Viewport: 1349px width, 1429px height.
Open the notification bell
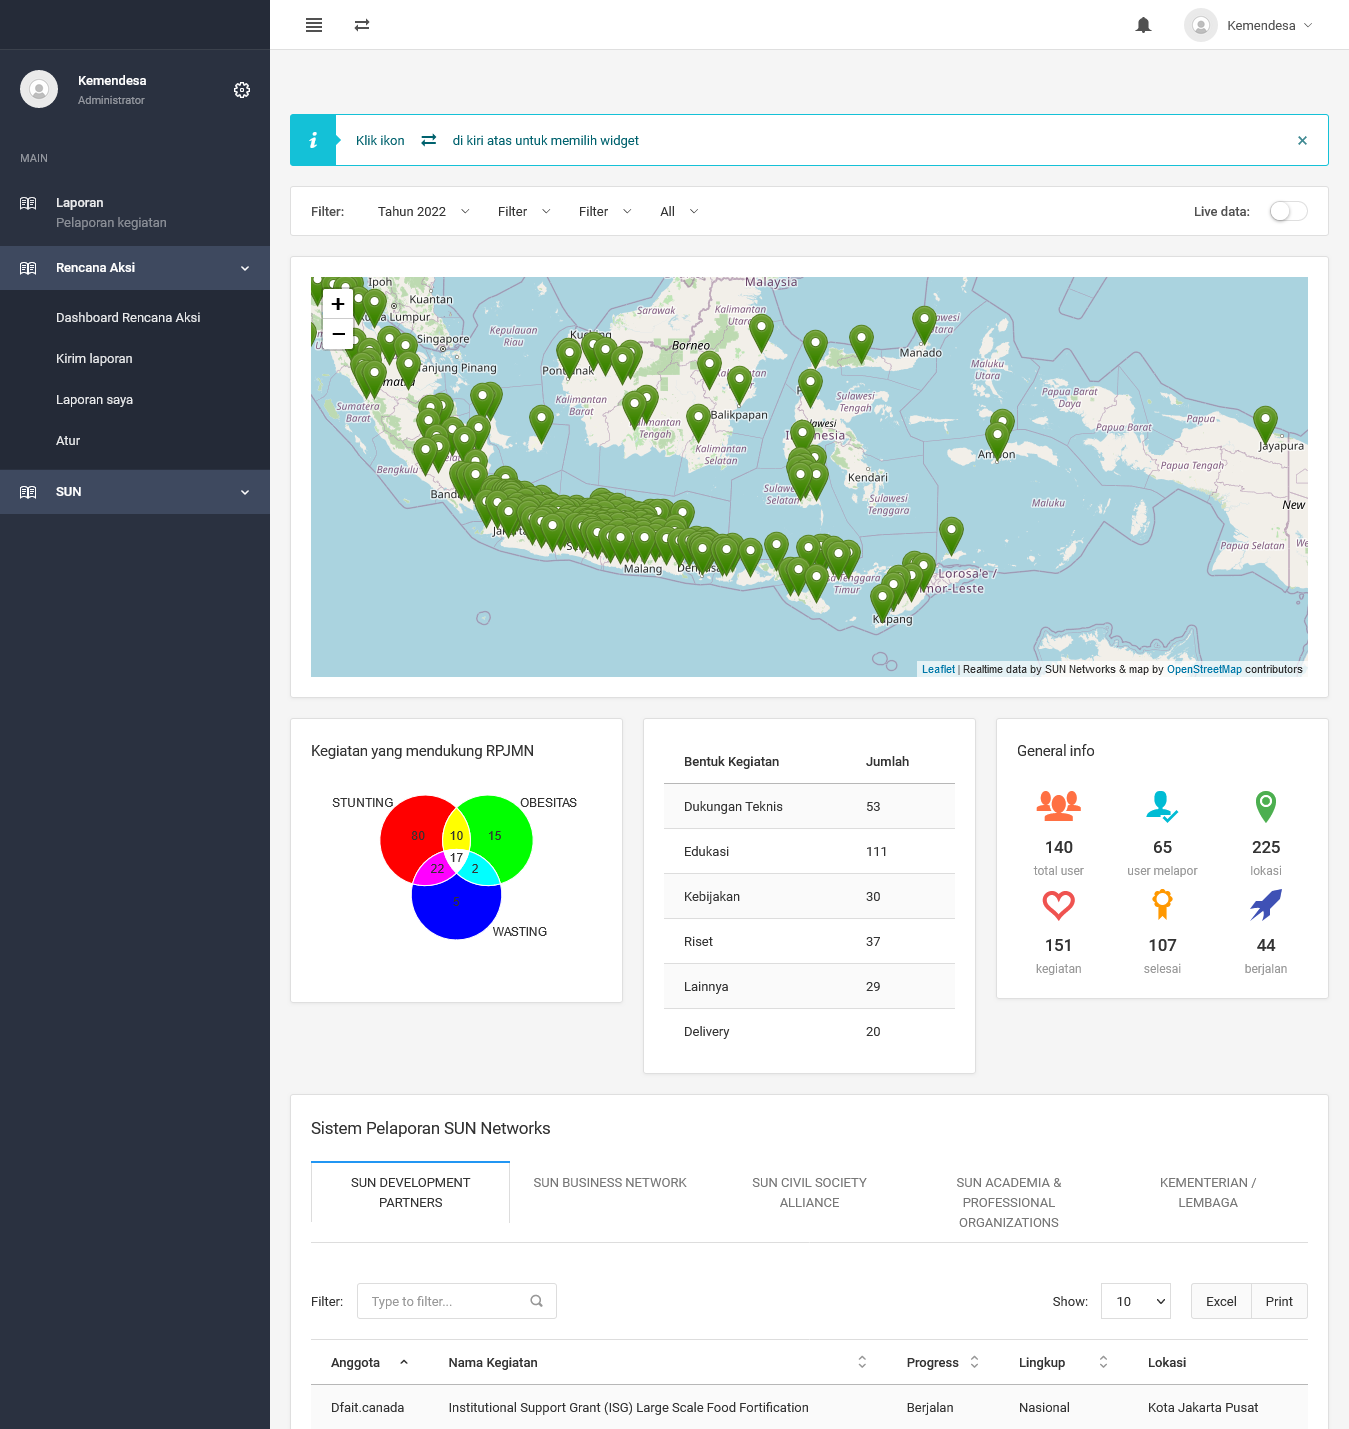coord(1143,25)
